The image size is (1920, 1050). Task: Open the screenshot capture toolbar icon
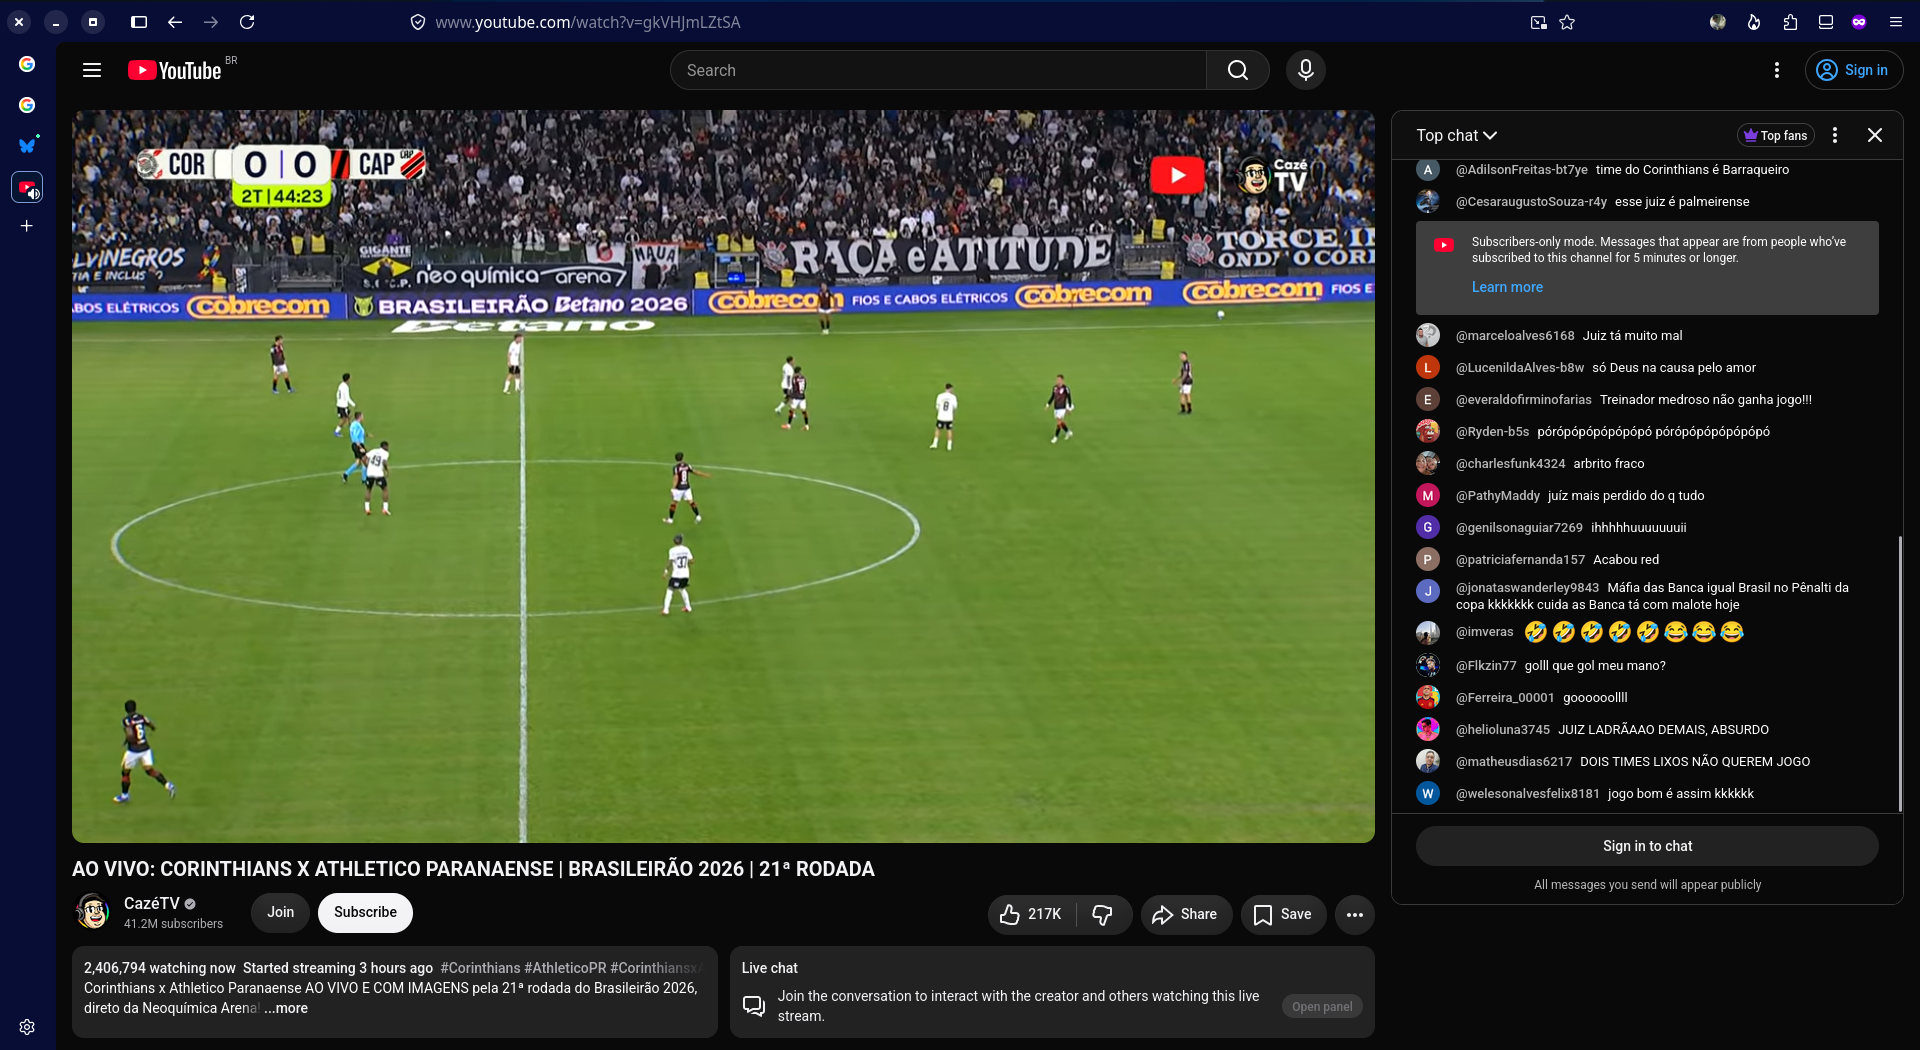tap(1538, 22)
